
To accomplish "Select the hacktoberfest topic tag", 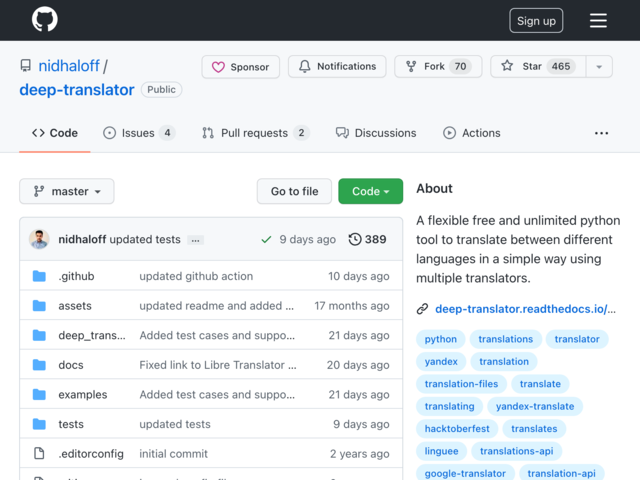I will click(457, 429).
